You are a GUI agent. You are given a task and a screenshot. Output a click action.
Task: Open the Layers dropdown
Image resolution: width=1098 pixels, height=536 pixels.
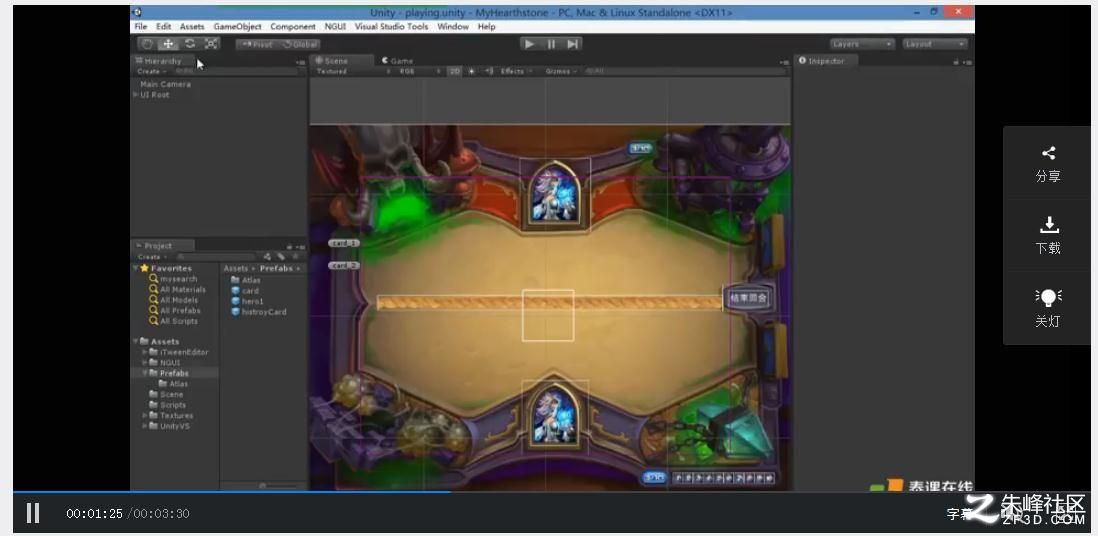862,44
